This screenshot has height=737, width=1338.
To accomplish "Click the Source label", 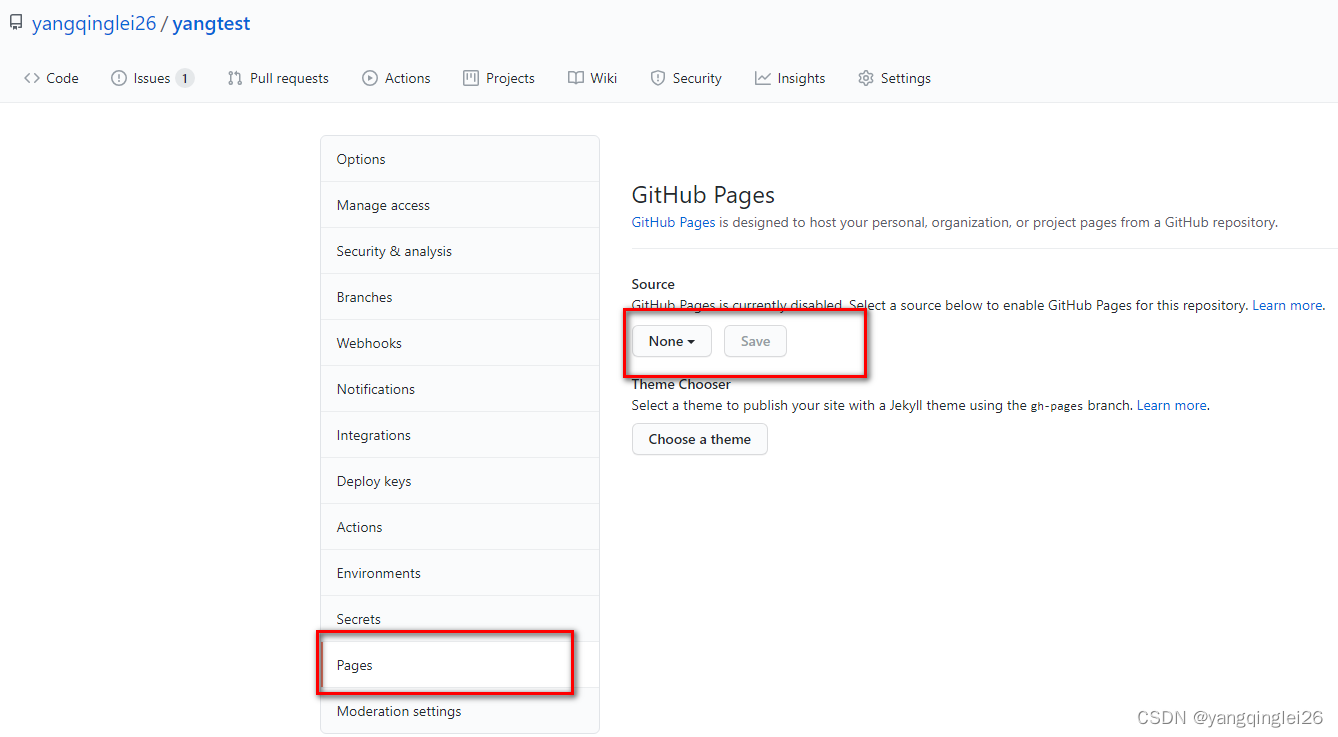I will 653,284.
